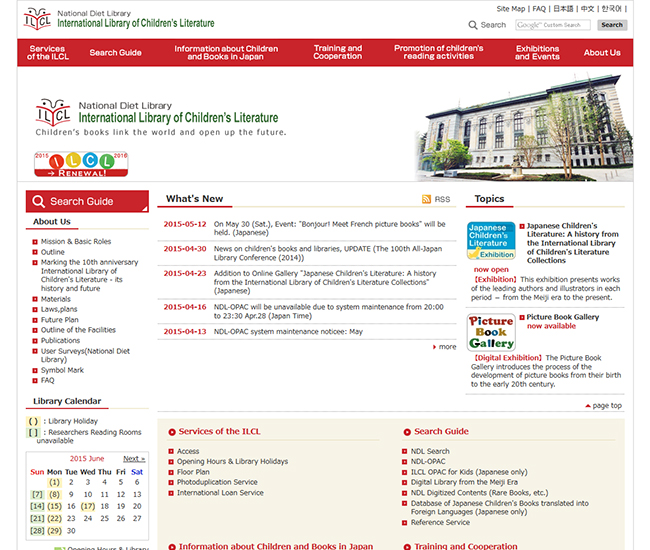This screenshot has height=550, width=650.
Task: Open the Materials link
Action: click(56, 299)
